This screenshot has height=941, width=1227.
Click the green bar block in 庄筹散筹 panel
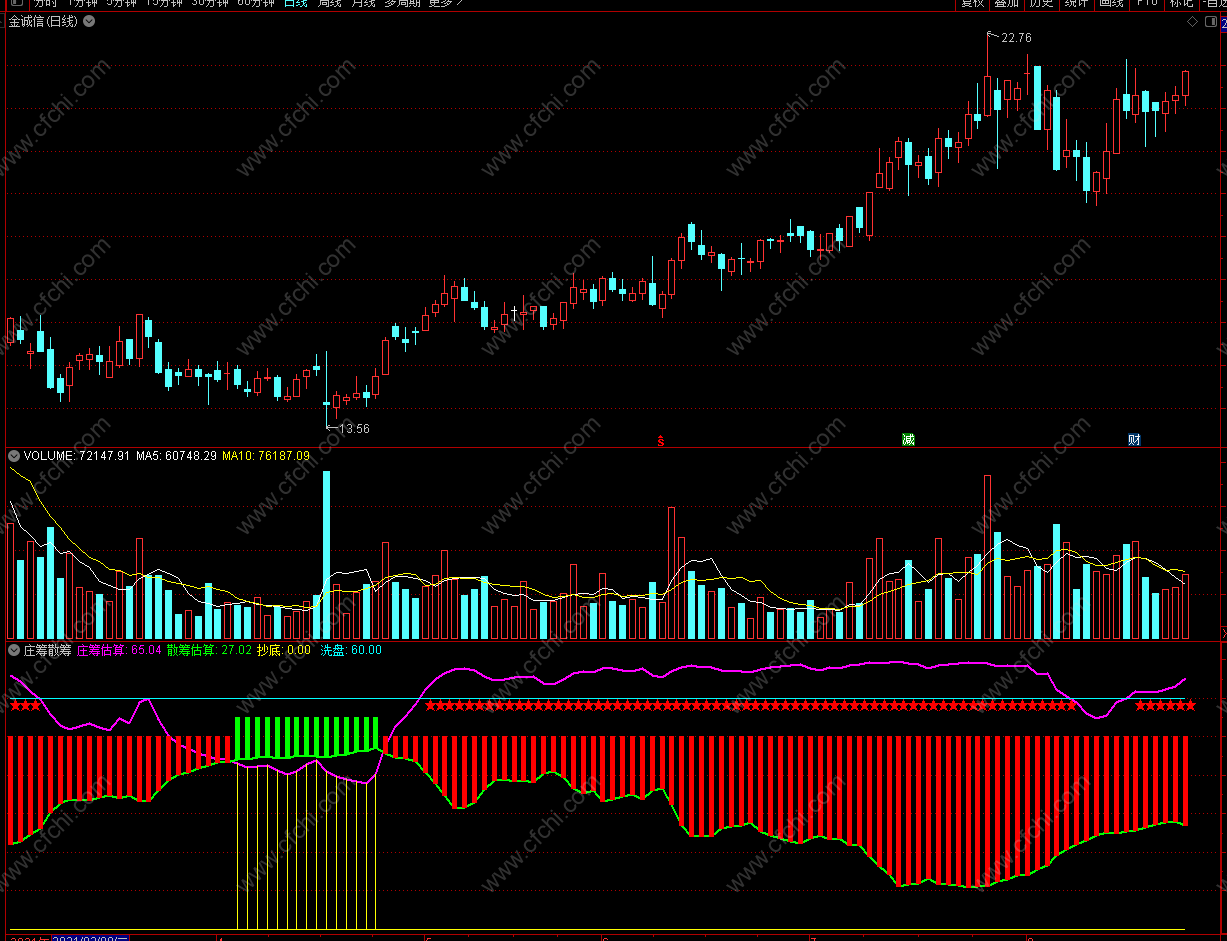coord(307,738)
